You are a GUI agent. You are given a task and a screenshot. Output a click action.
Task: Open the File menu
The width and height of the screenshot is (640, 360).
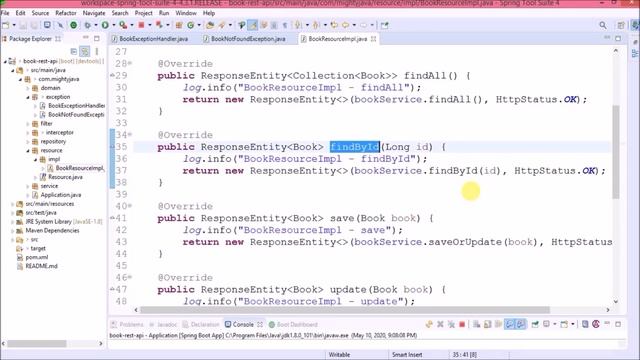tap(5, 13)
